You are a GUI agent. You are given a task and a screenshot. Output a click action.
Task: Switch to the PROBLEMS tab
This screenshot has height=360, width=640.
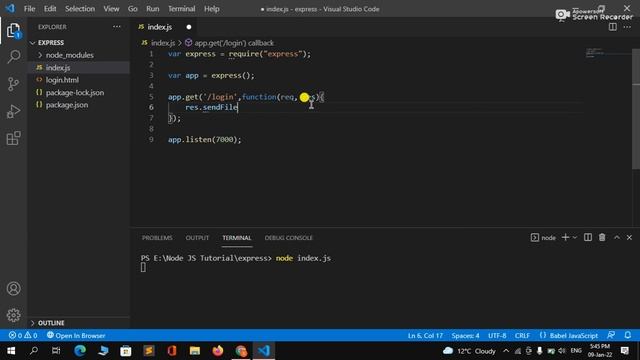157,238
